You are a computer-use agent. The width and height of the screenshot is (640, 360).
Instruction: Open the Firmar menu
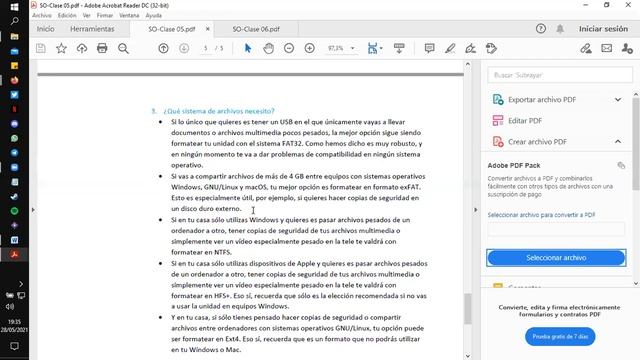click(104, 16)
